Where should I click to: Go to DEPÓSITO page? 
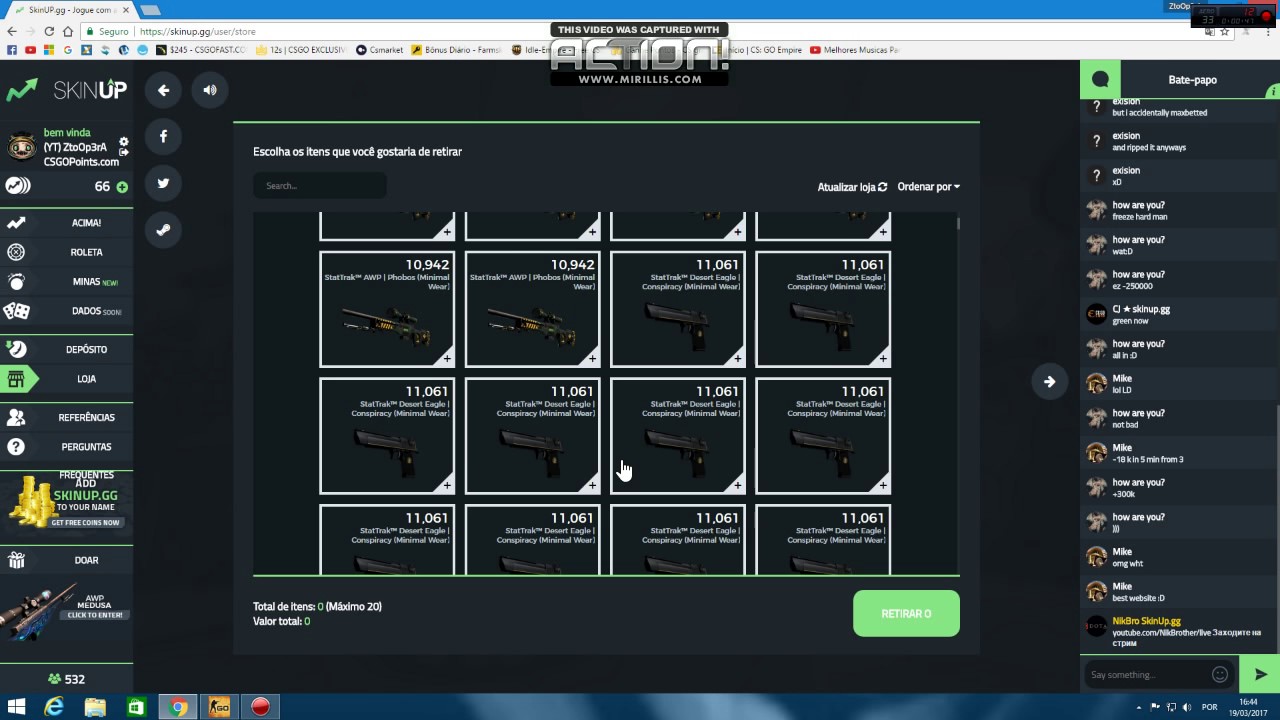tap(66, 349)
